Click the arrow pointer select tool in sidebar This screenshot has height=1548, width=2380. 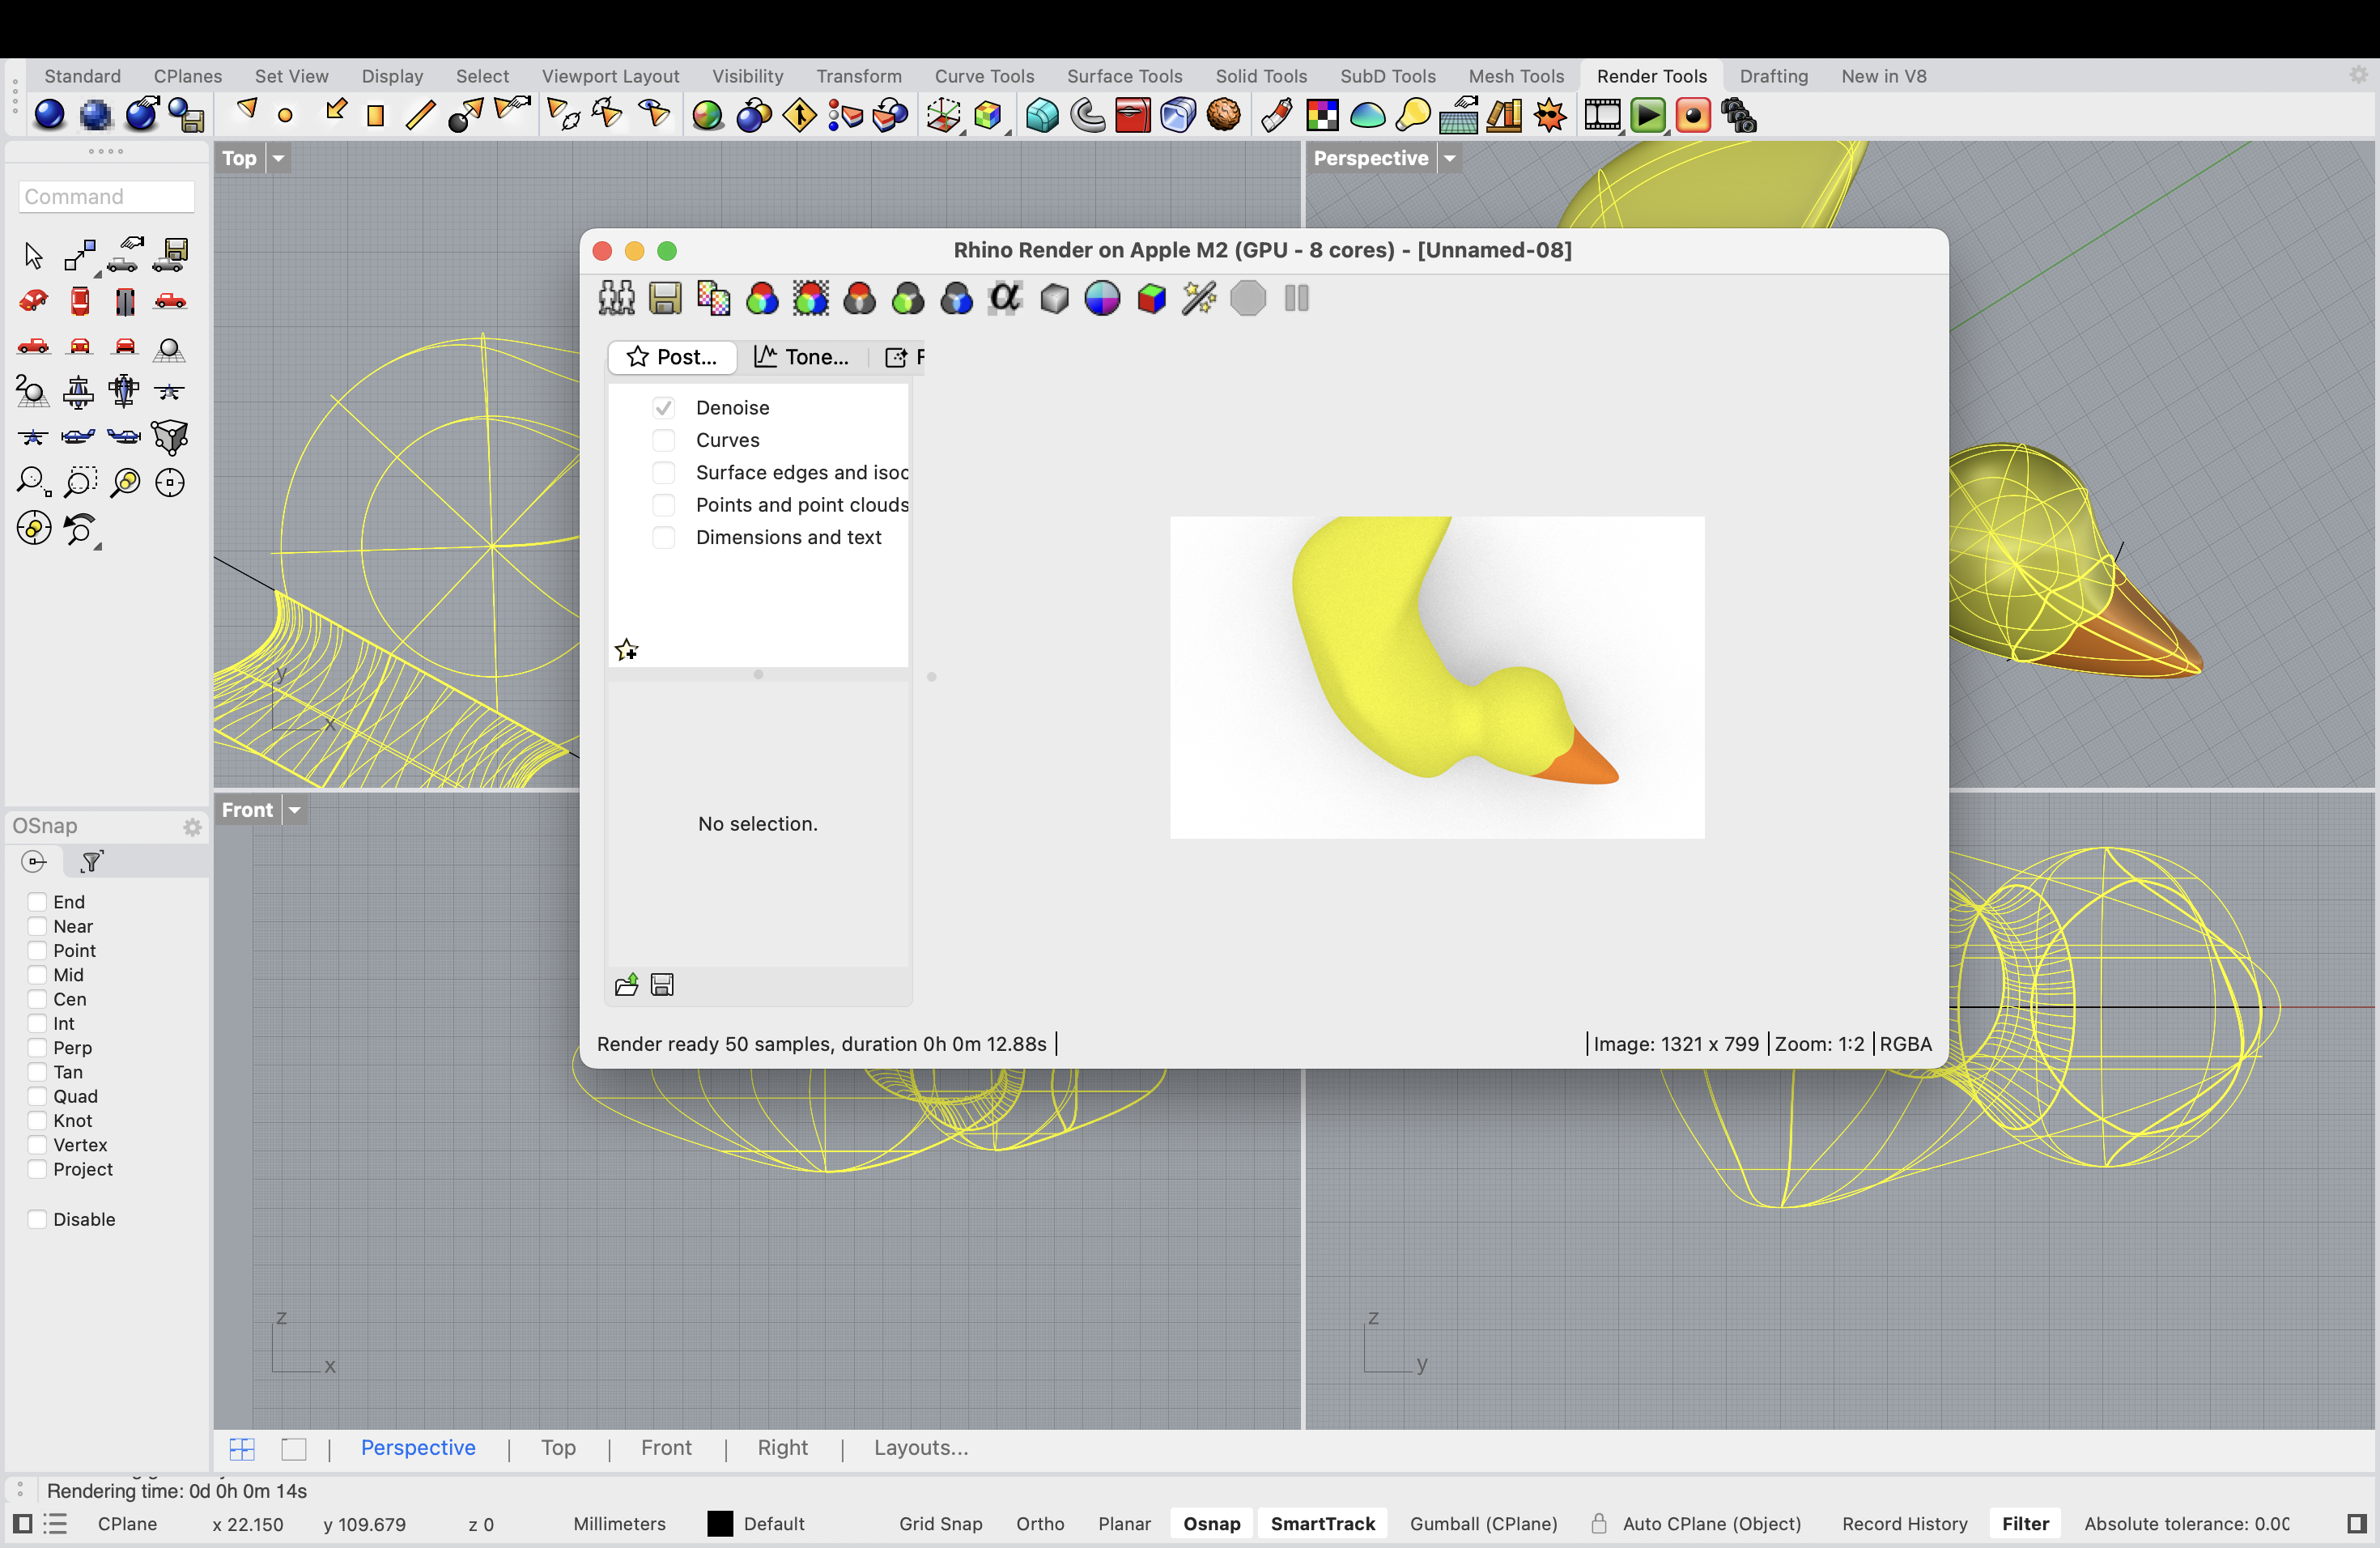click(x=33, y=256)
